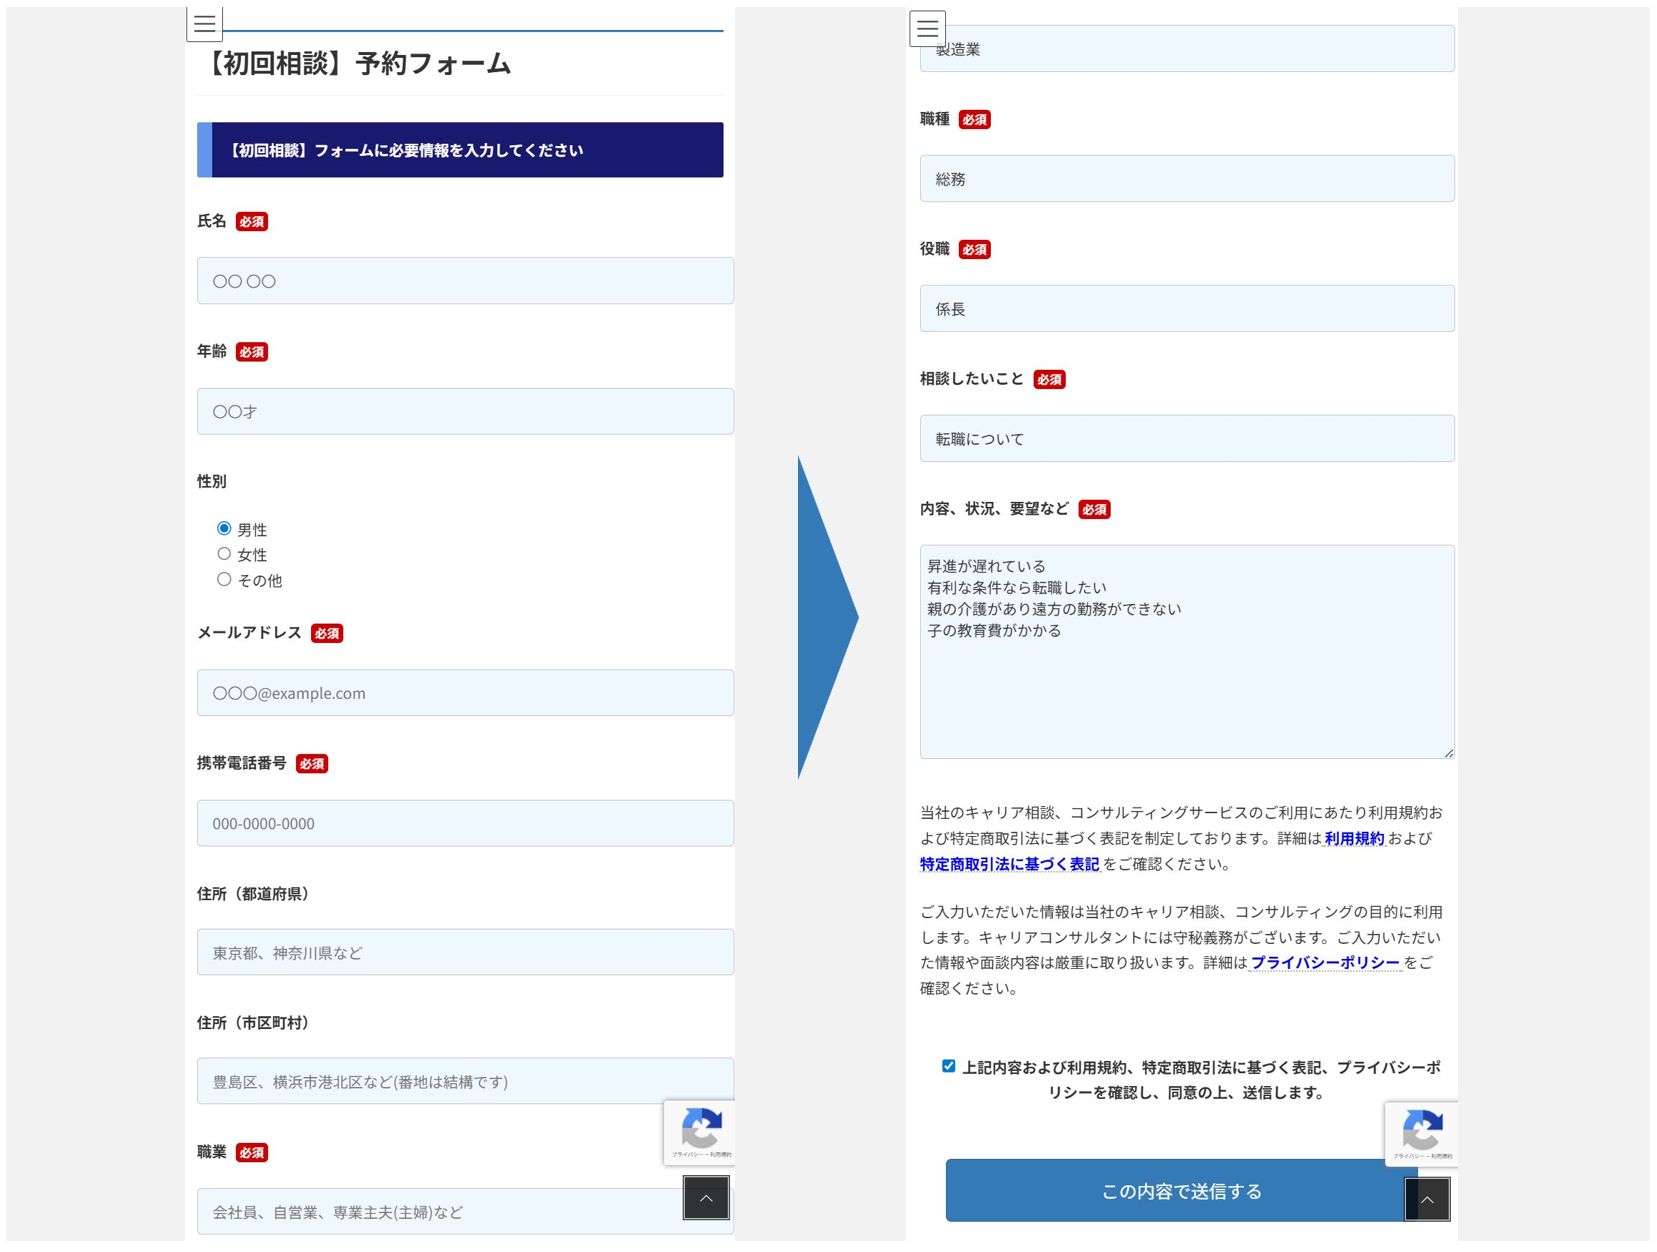Screen dimensions: 1657x1252
Task: Uncheck the agreement consent checkbox
Action: tap(948, 1066)
